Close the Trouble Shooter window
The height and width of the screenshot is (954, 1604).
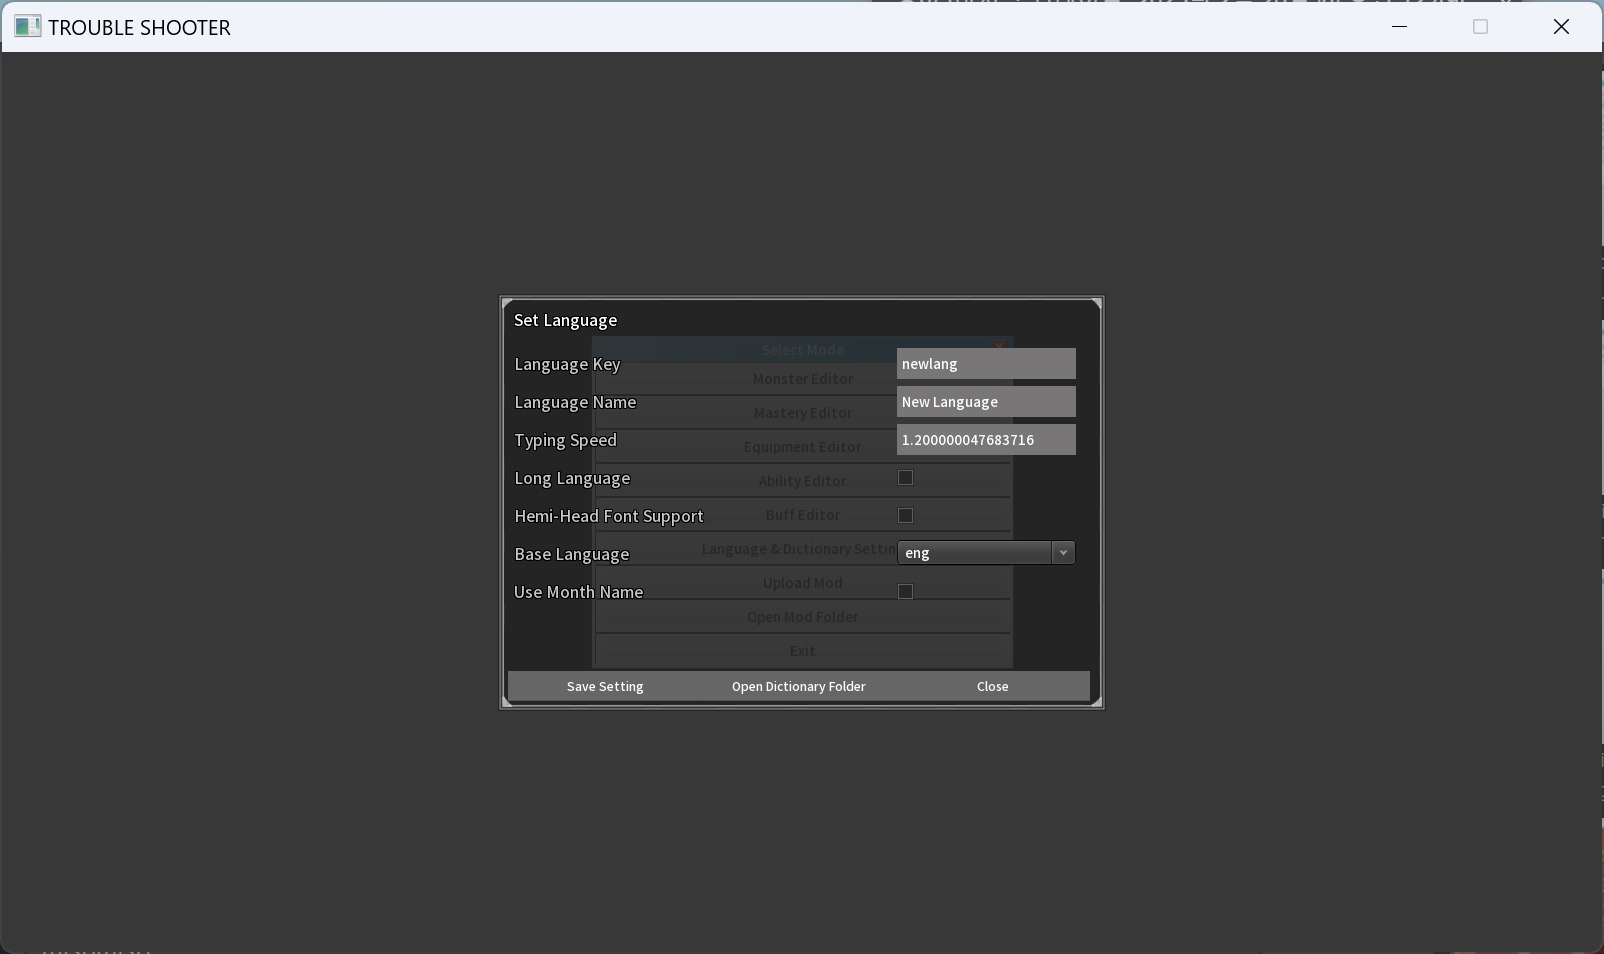click(1561, 27)
